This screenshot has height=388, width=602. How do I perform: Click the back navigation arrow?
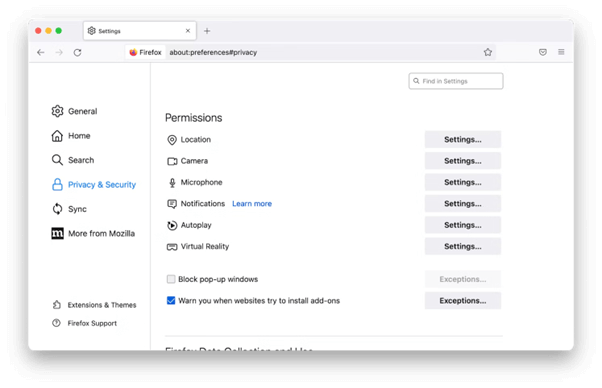[41, 52]
